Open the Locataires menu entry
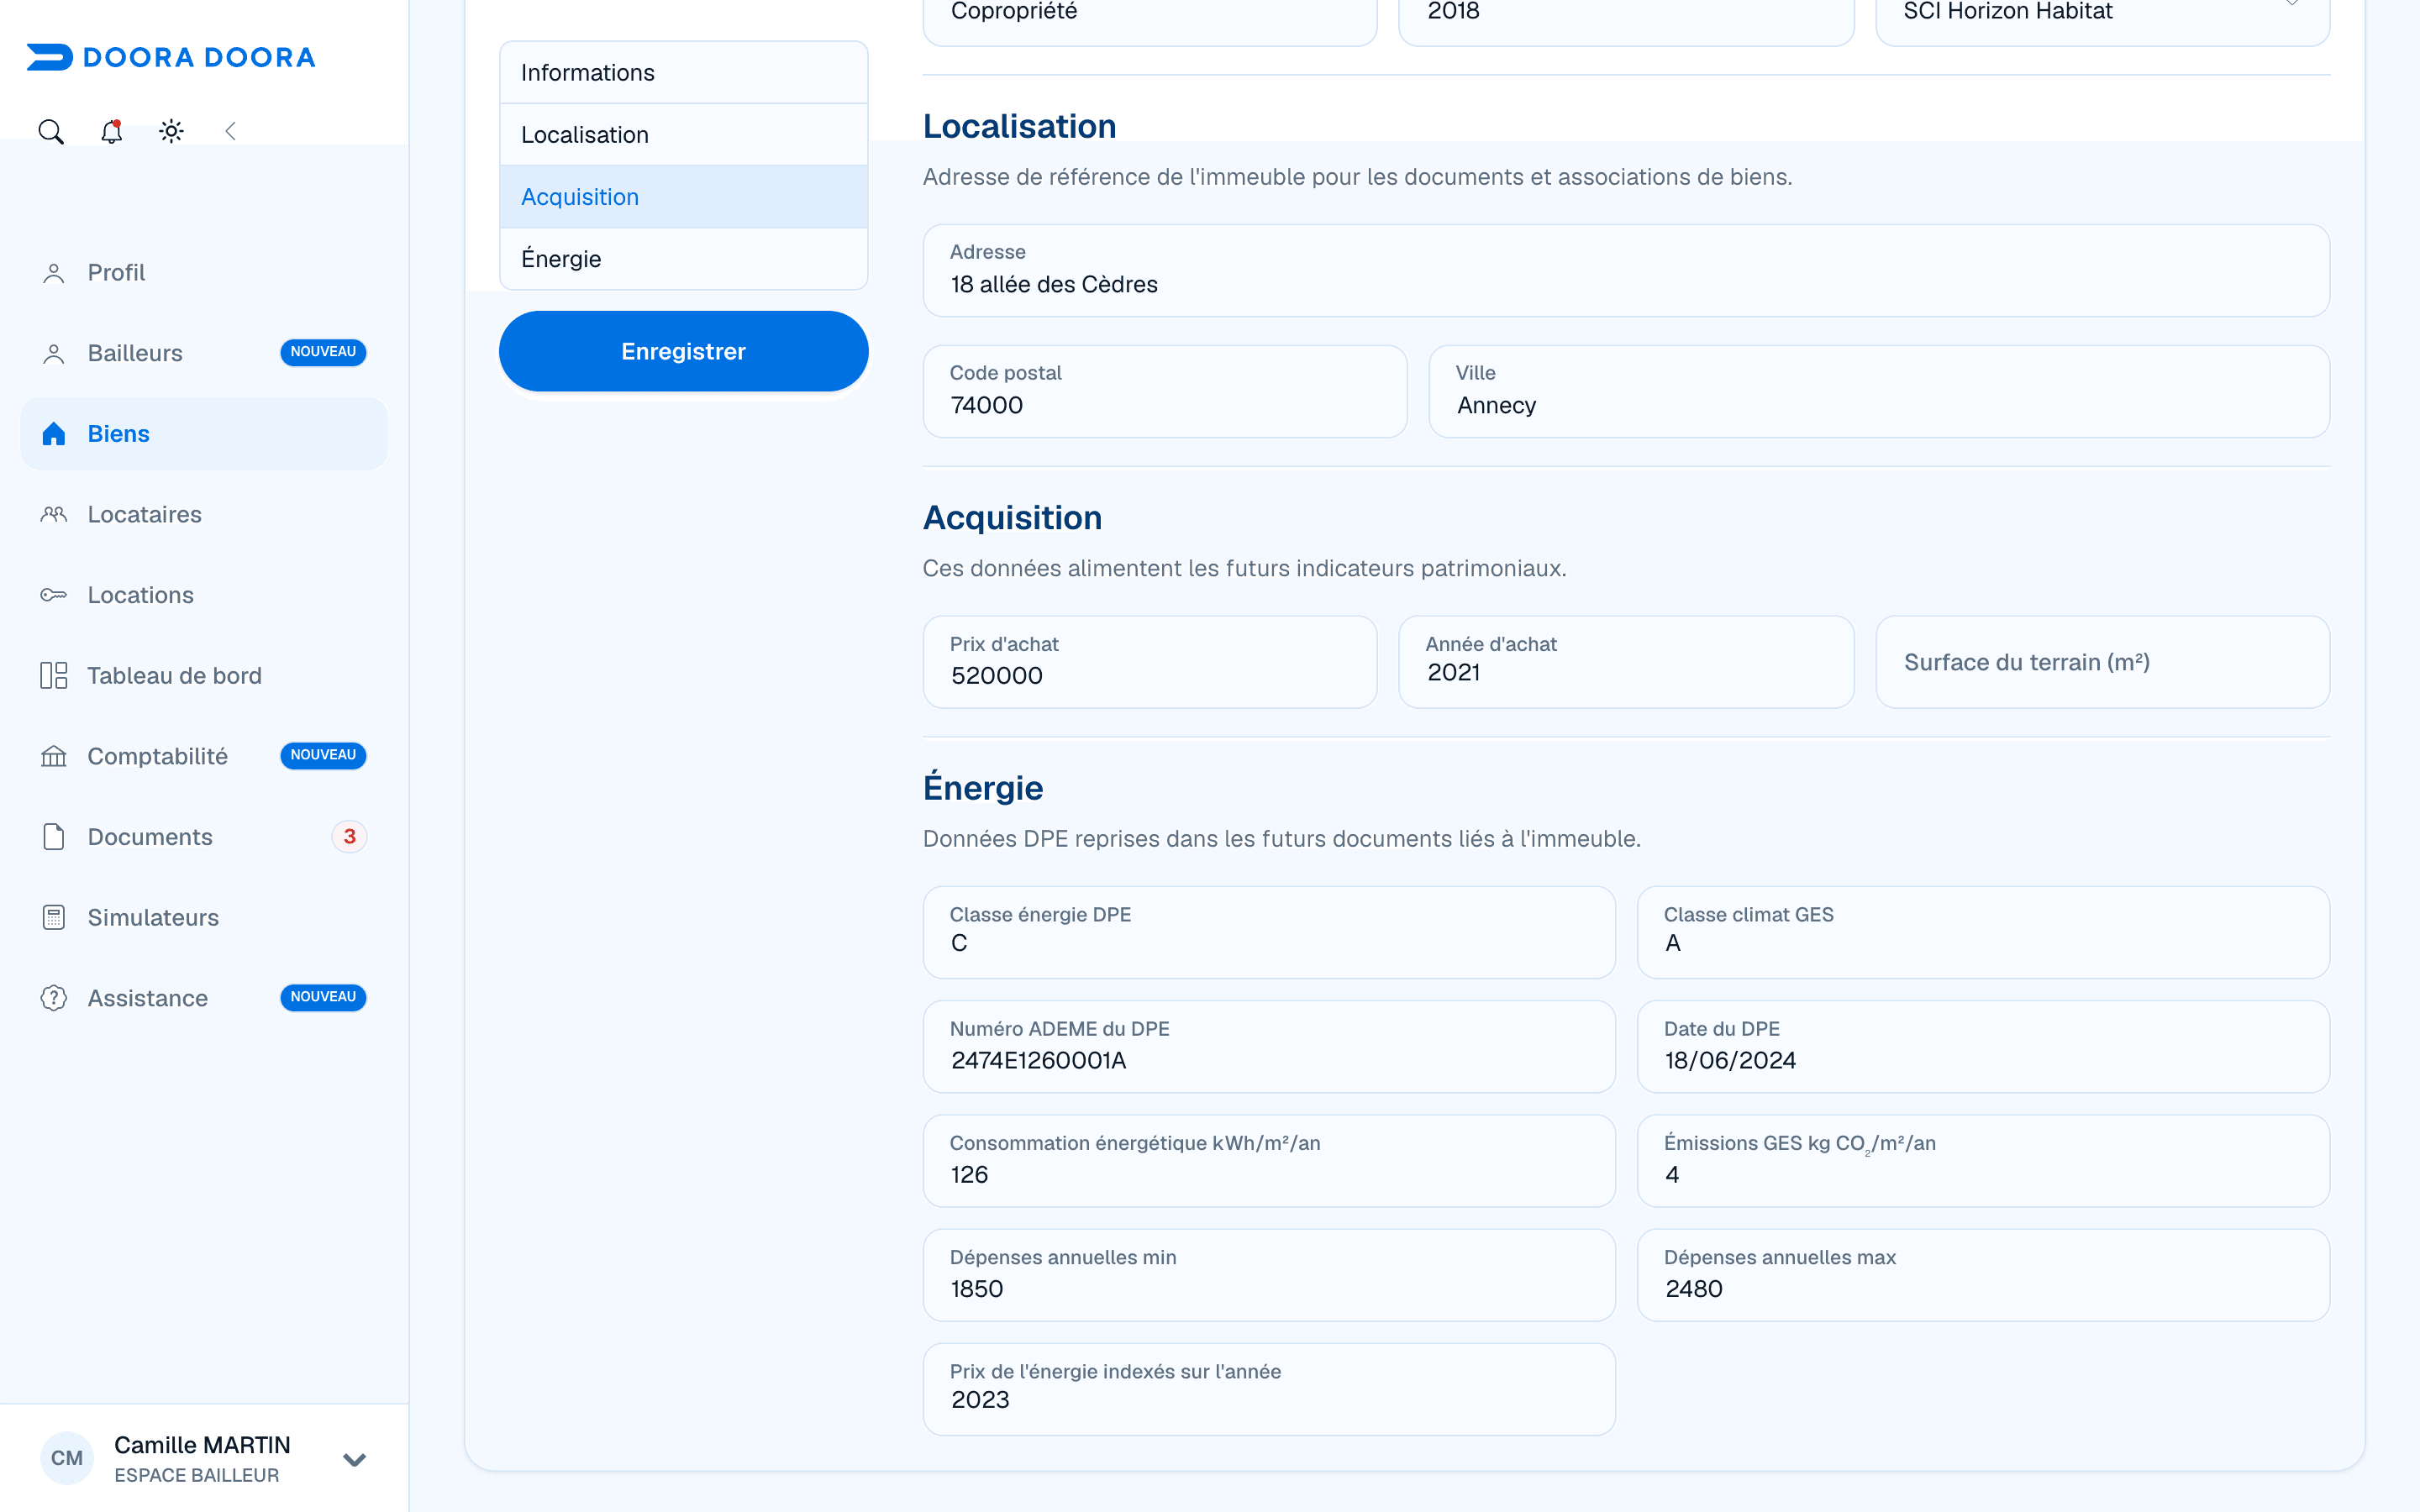 click(x=204, y=514)
